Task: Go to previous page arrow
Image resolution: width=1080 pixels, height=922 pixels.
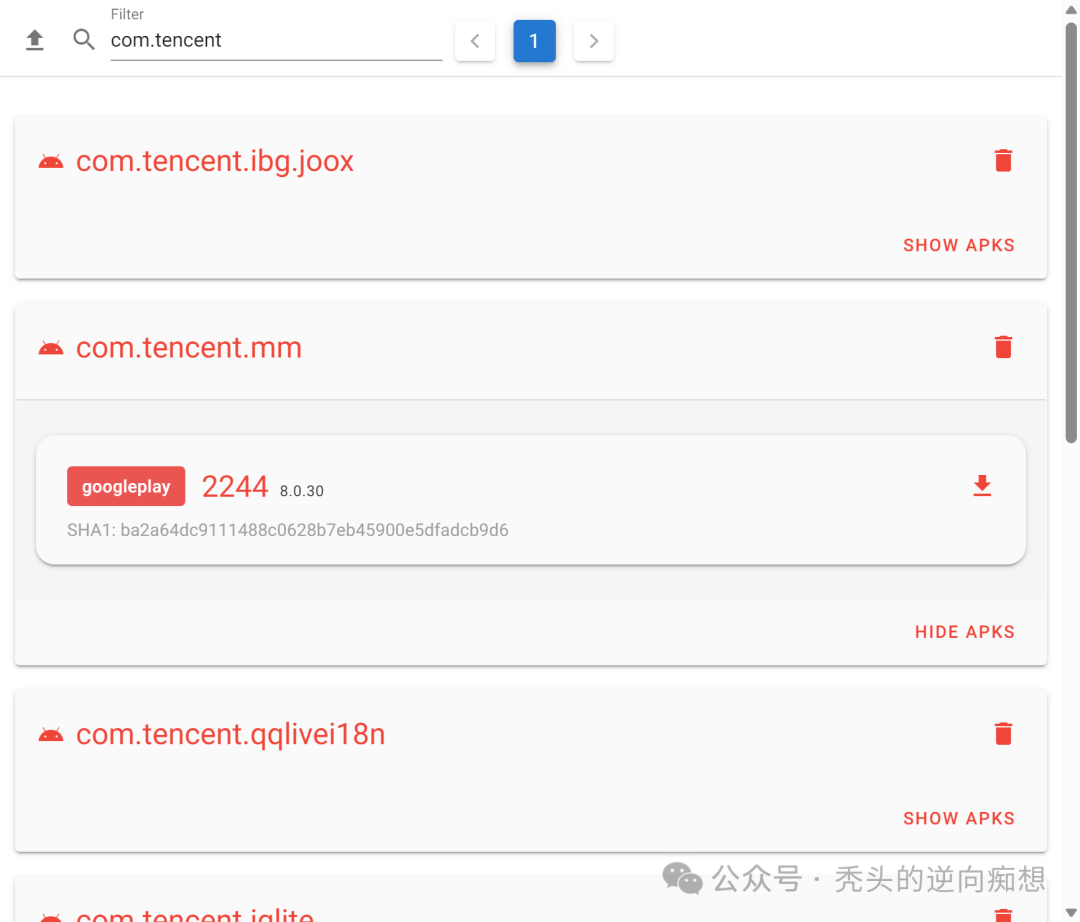Action: (x=475, y=41)
